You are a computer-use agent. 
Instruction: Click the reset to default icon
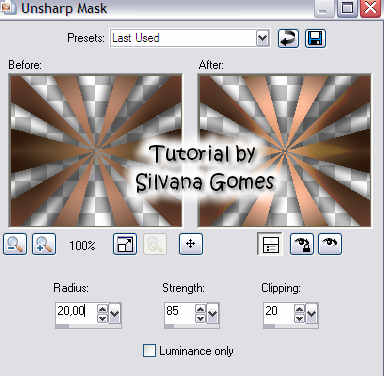pos(288,38)
